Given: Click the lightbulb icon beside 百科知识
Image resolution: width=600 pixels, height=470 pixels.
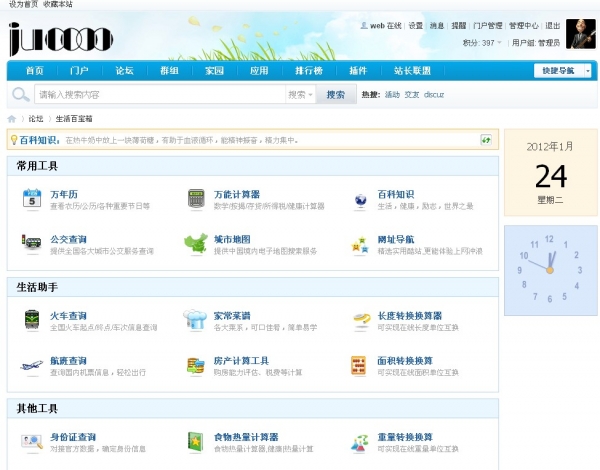Looking at the screenshot, I should 14,140.
